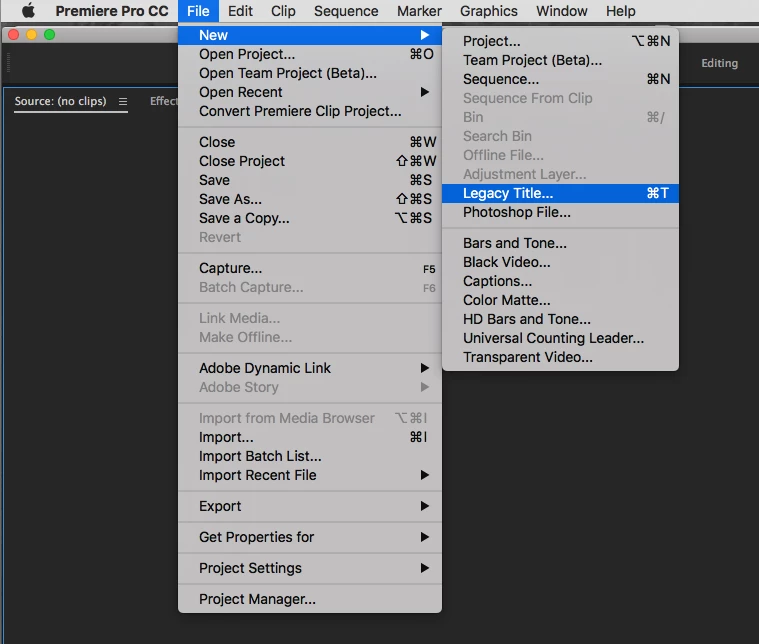Screen dimensions: 759x644
Task: Open the Graphics menu
Action: tap(488, 11)
